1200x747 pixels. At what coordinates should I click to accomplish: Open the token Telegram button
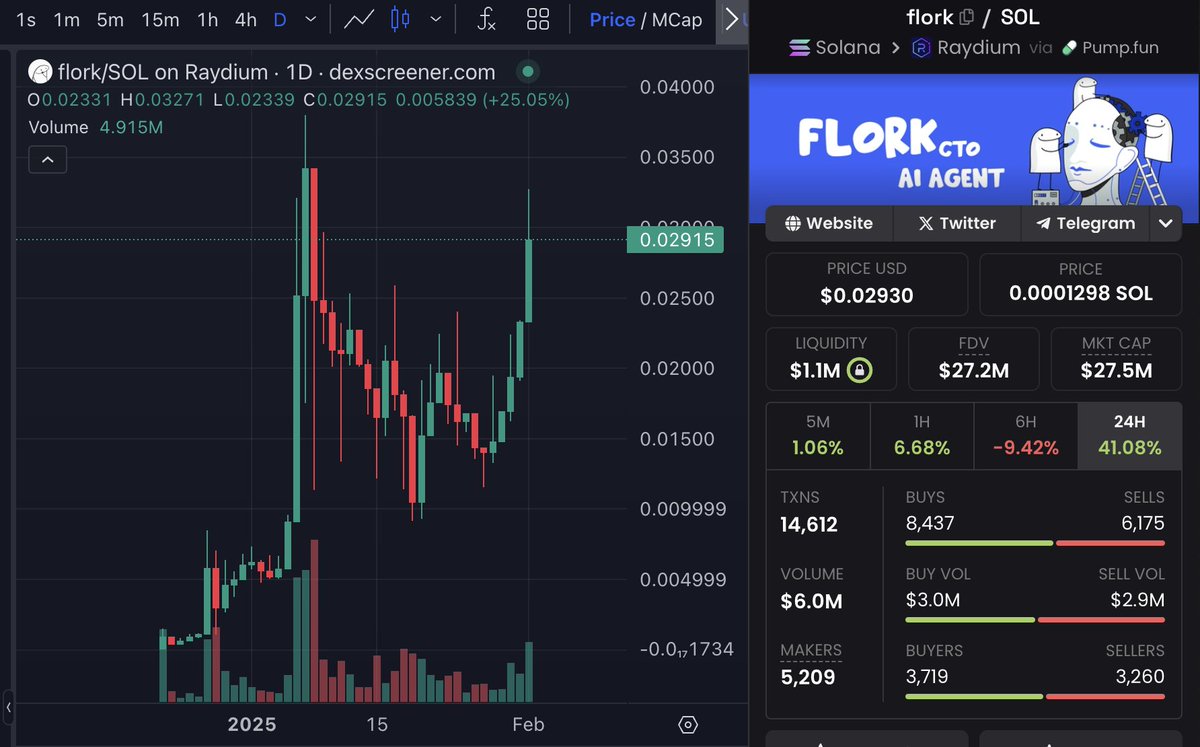coord(1086,223)
